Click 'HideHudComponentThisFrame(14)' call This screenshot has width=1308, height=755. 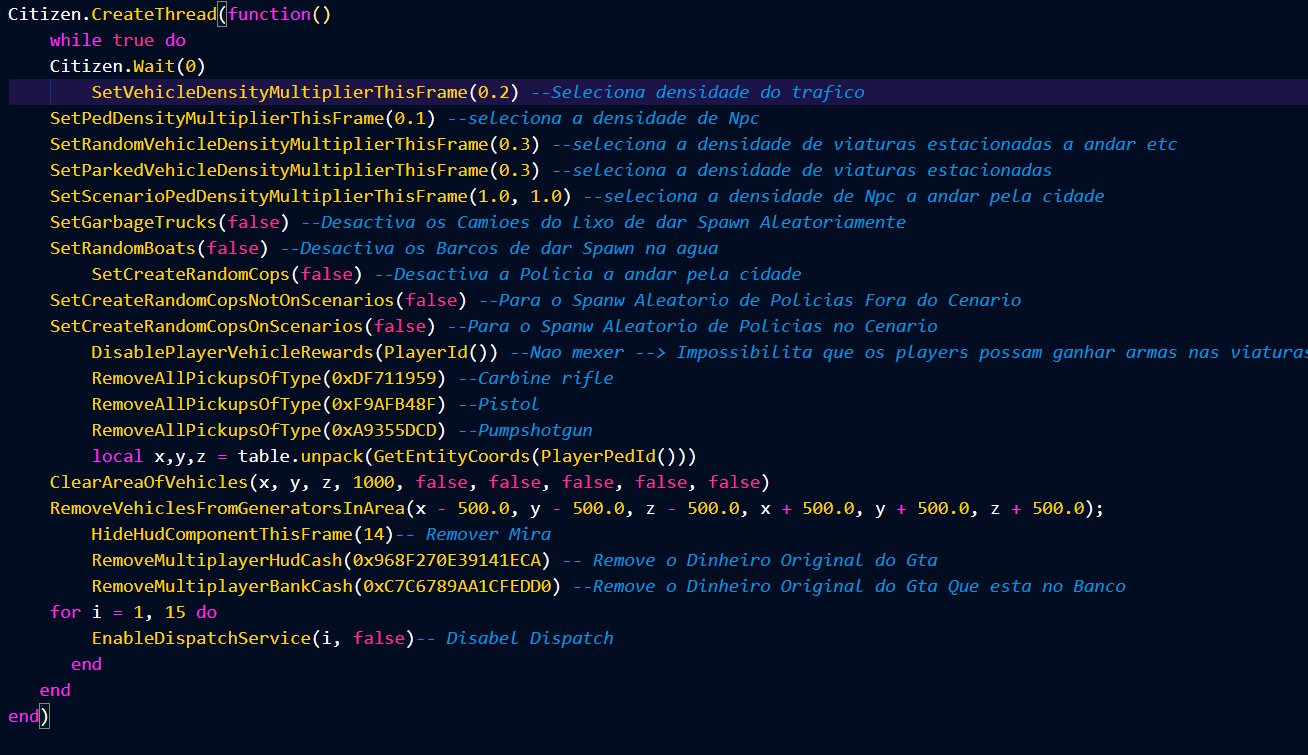tap(243, 534)
